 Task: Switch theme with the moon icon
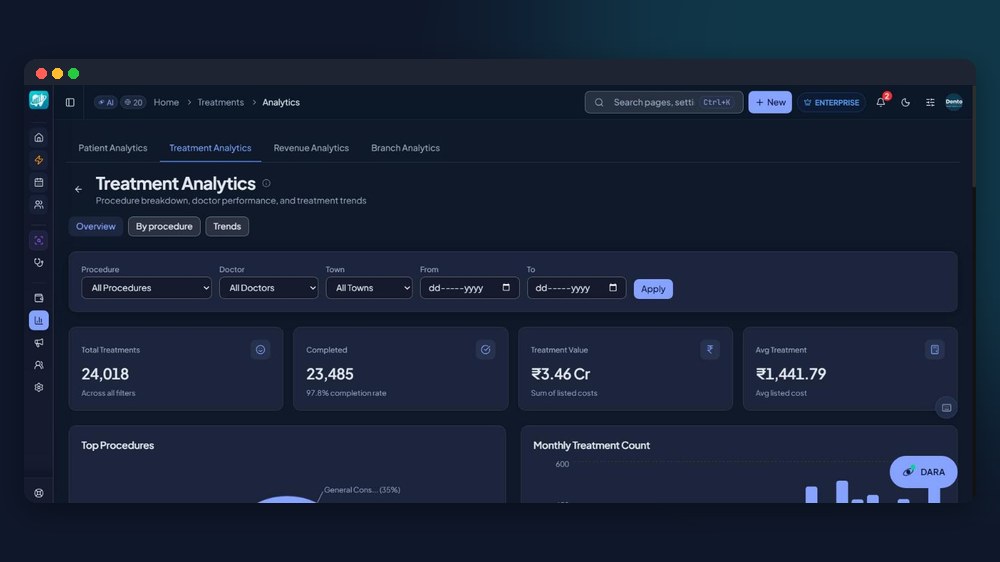coord(906,102)
